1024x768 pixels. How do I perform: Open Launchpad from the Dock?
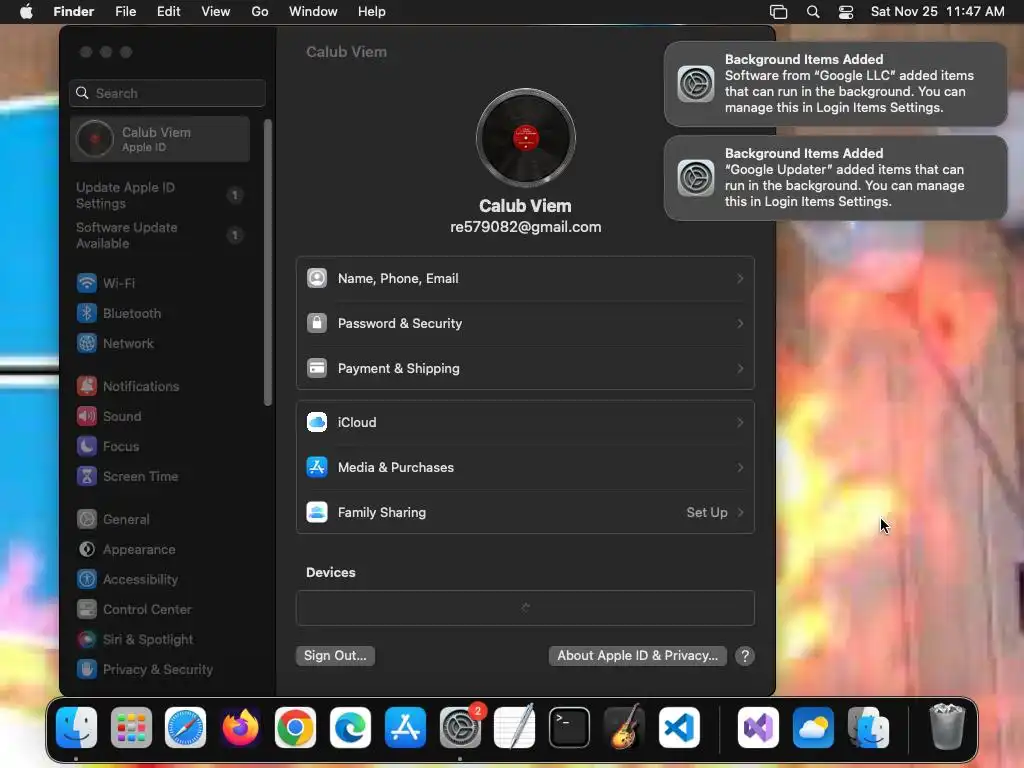(131, 728)
